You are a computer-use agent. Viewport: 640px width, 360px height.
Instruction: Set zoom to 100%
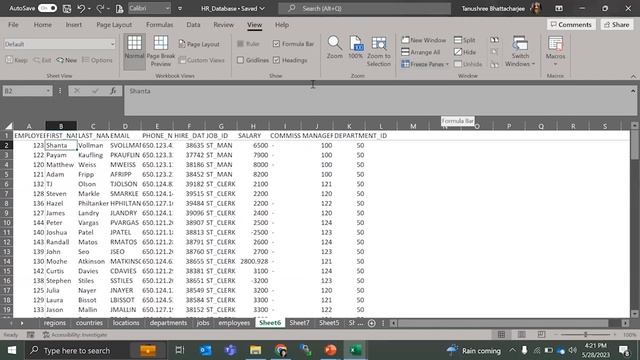click(x=356, y=48)
